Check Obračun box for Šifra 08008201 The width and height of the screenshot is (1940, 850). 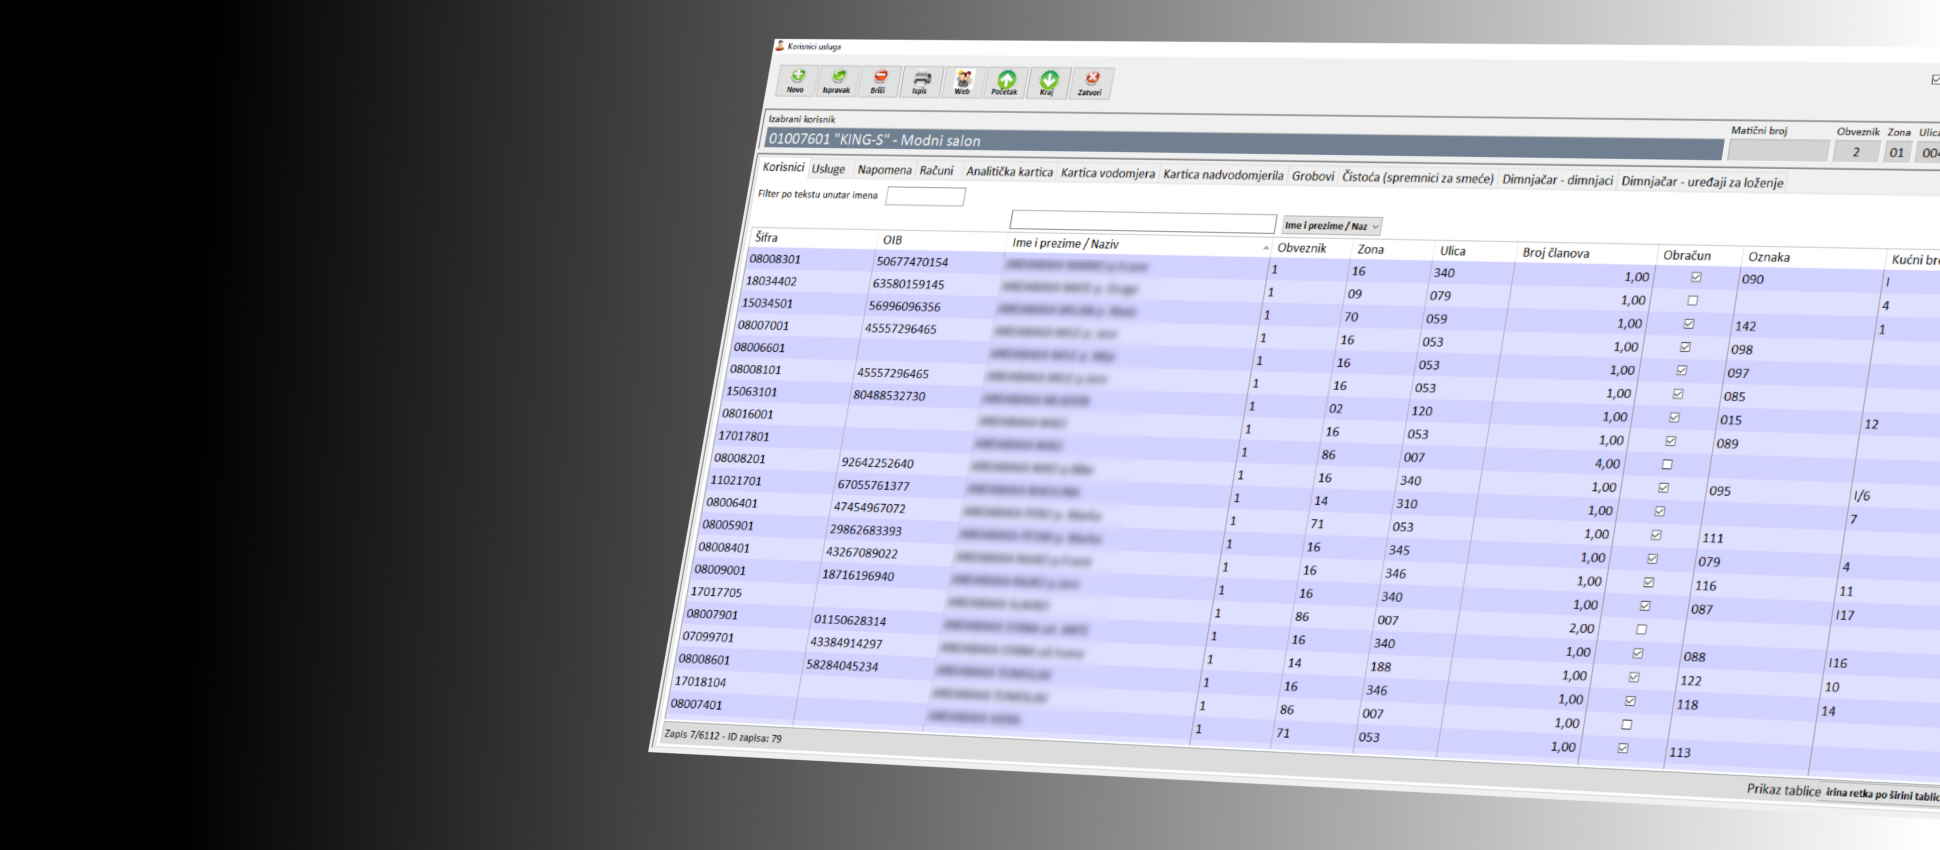tap(1667, 464)
